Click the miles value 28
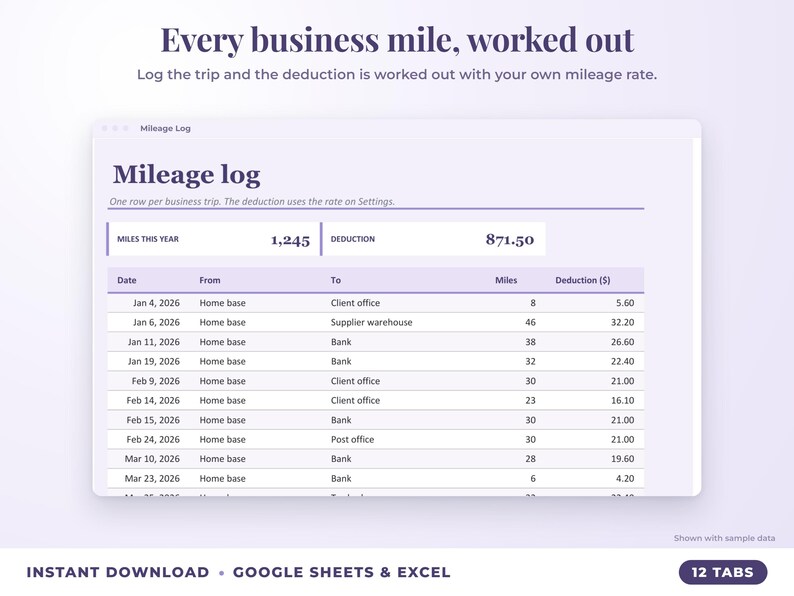The image size is (794, 596). pyautogui.click(x=530, y=459)
